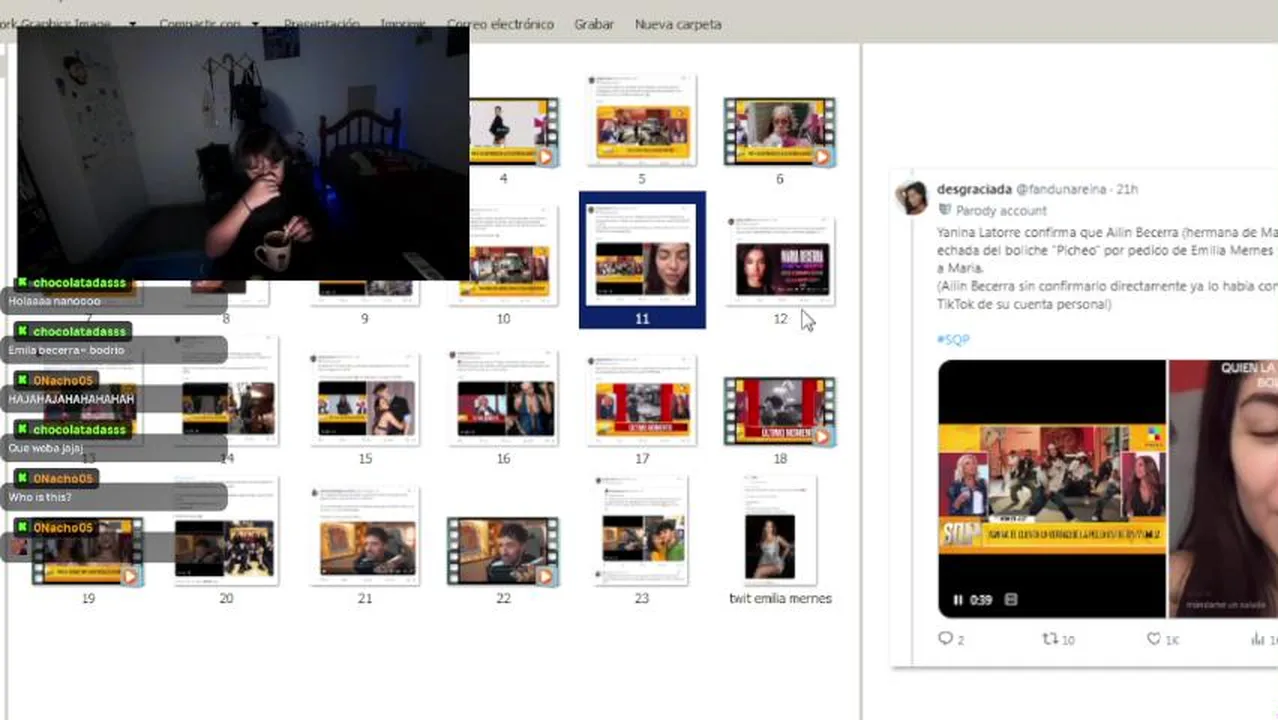Select image file 5 thumbnail
Viewport: 1278px width, 720px height.
[642, 120]
